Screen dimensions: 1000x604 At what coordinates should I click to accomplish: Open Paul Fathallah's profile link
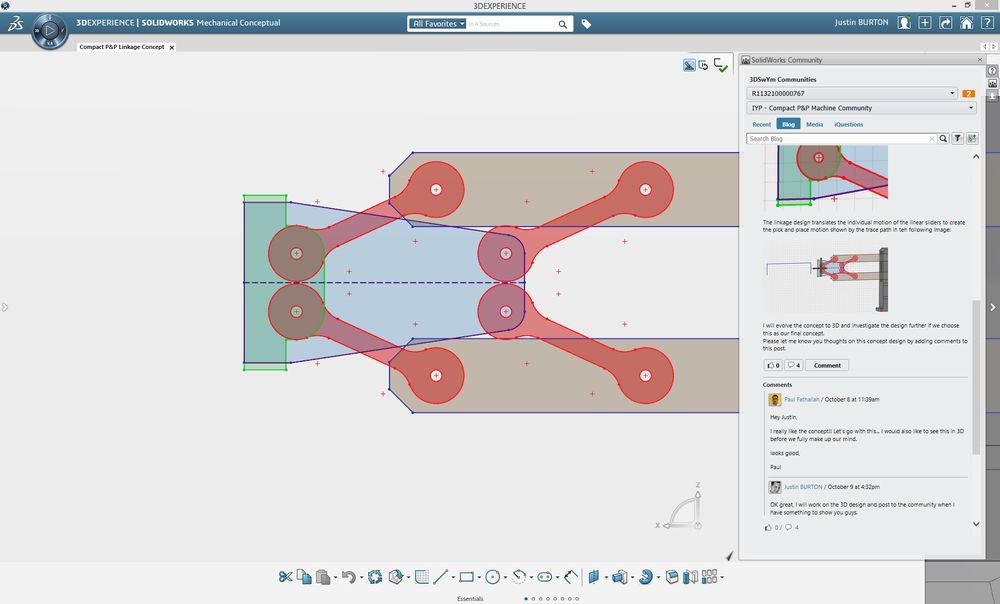[x=803, y=399]
